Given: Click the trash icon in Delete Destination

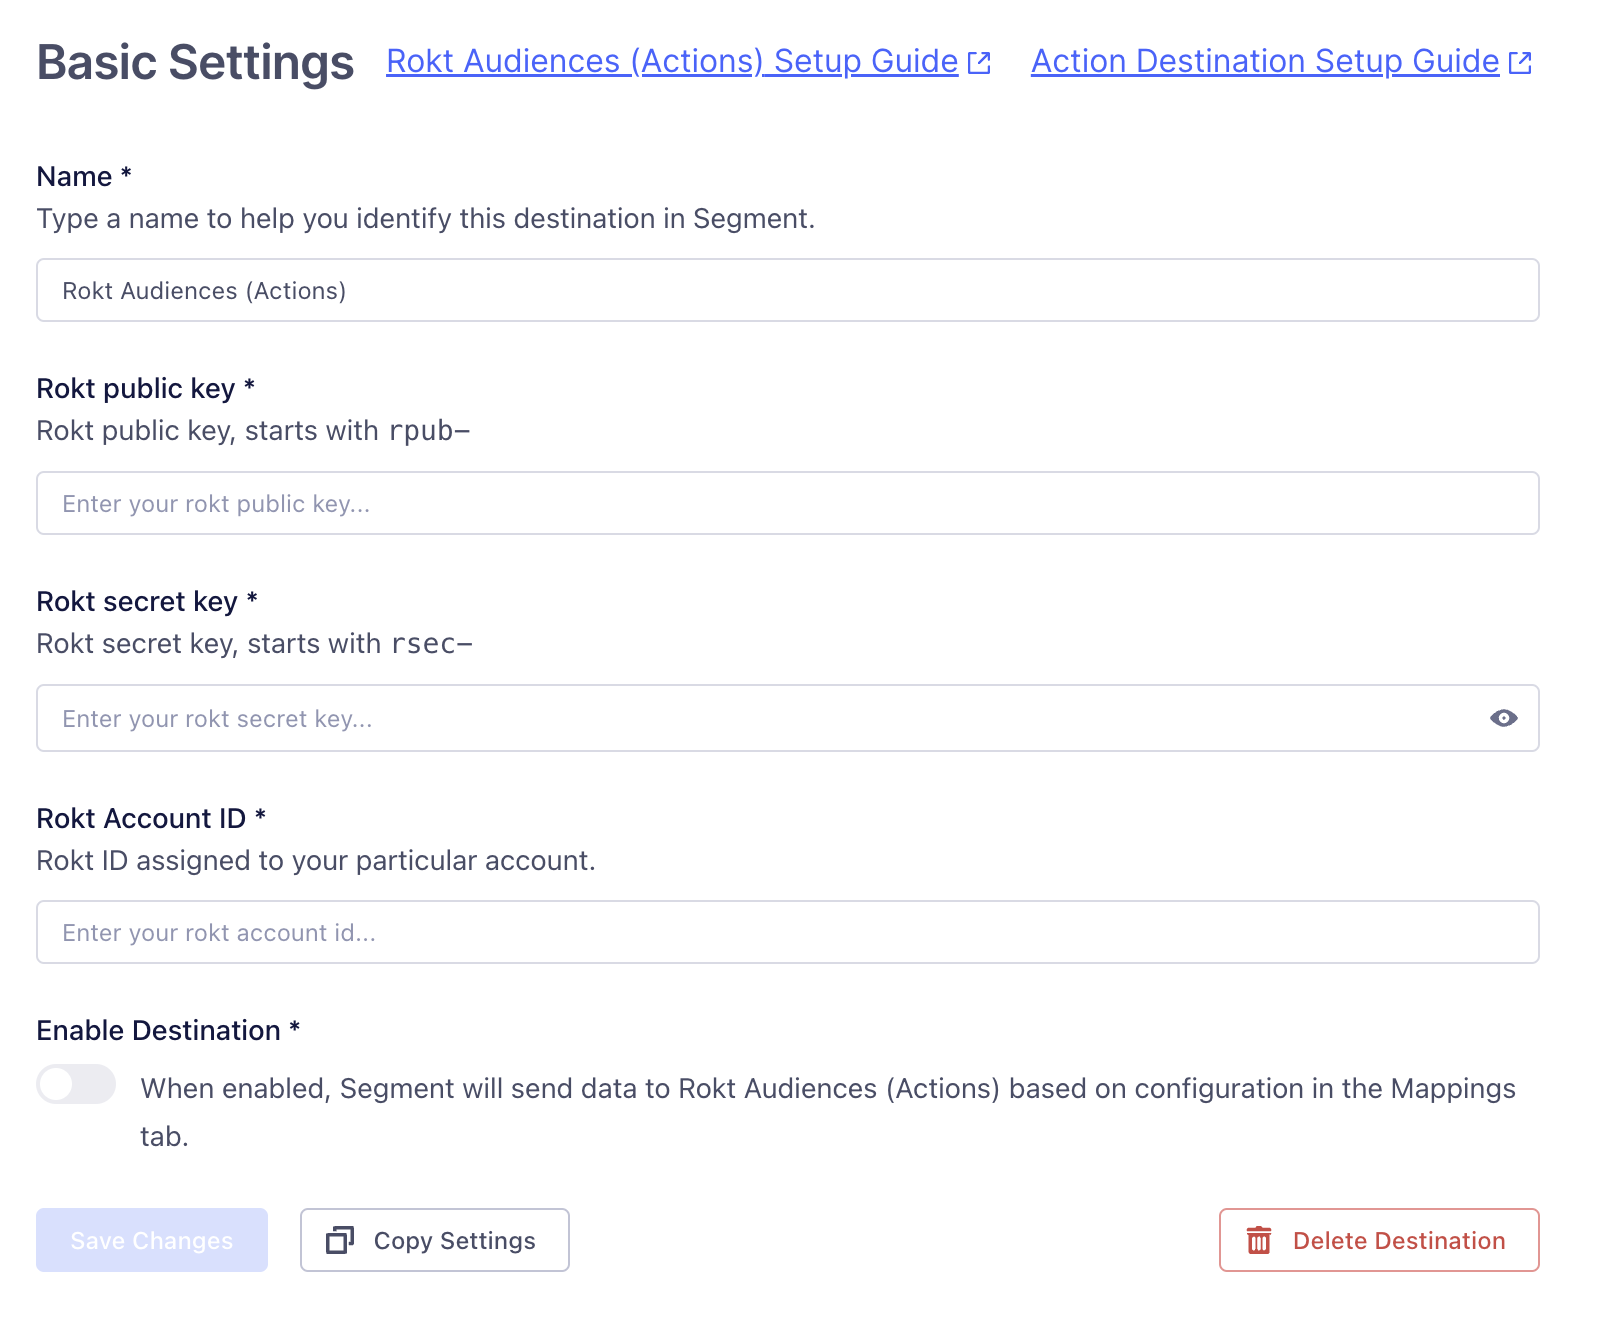Looking at the screenshot, I should coord(1259,1240).
